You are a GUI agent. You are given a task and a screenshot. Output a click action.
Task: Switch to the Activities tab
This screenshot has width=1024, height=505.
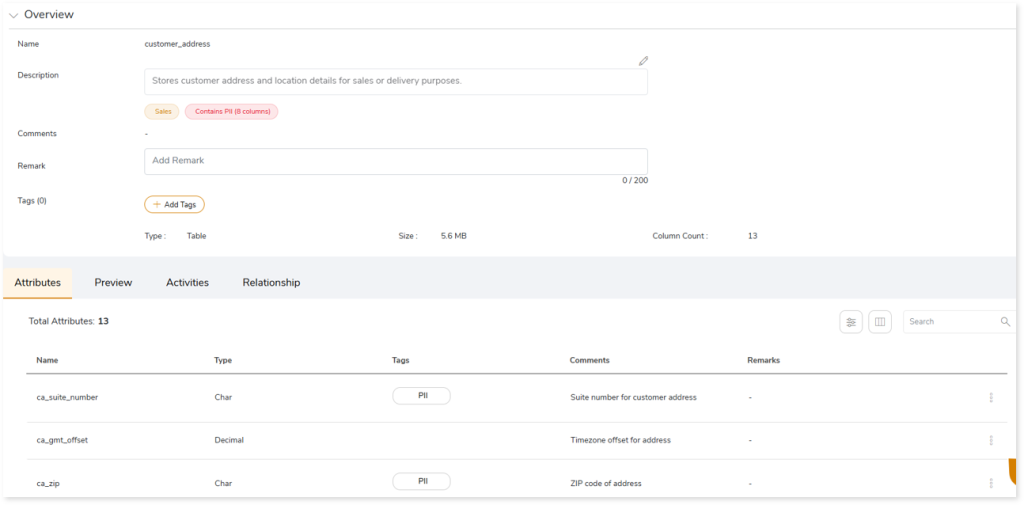[x=187, y=283]
